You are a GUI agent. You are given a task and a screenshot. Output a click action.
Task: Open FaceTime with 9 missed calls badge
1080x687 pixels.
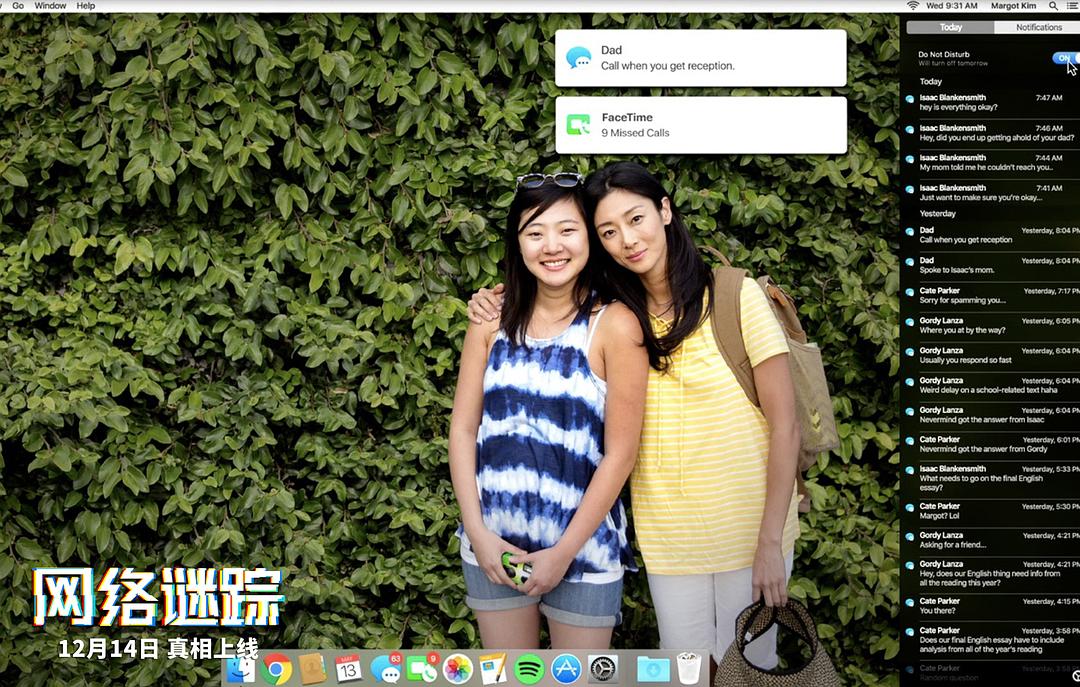click(422, 669)
